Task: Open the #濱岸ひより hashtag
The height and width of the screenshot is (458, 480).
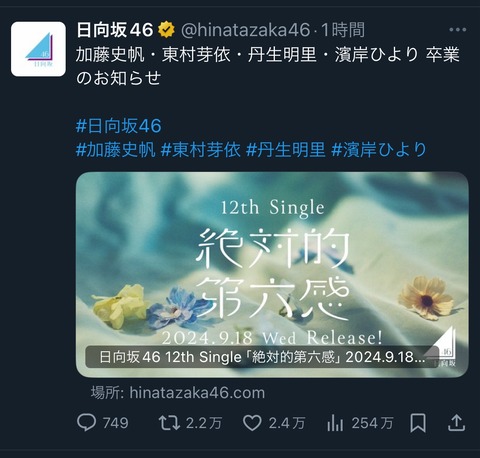Action: click(379, 149)
